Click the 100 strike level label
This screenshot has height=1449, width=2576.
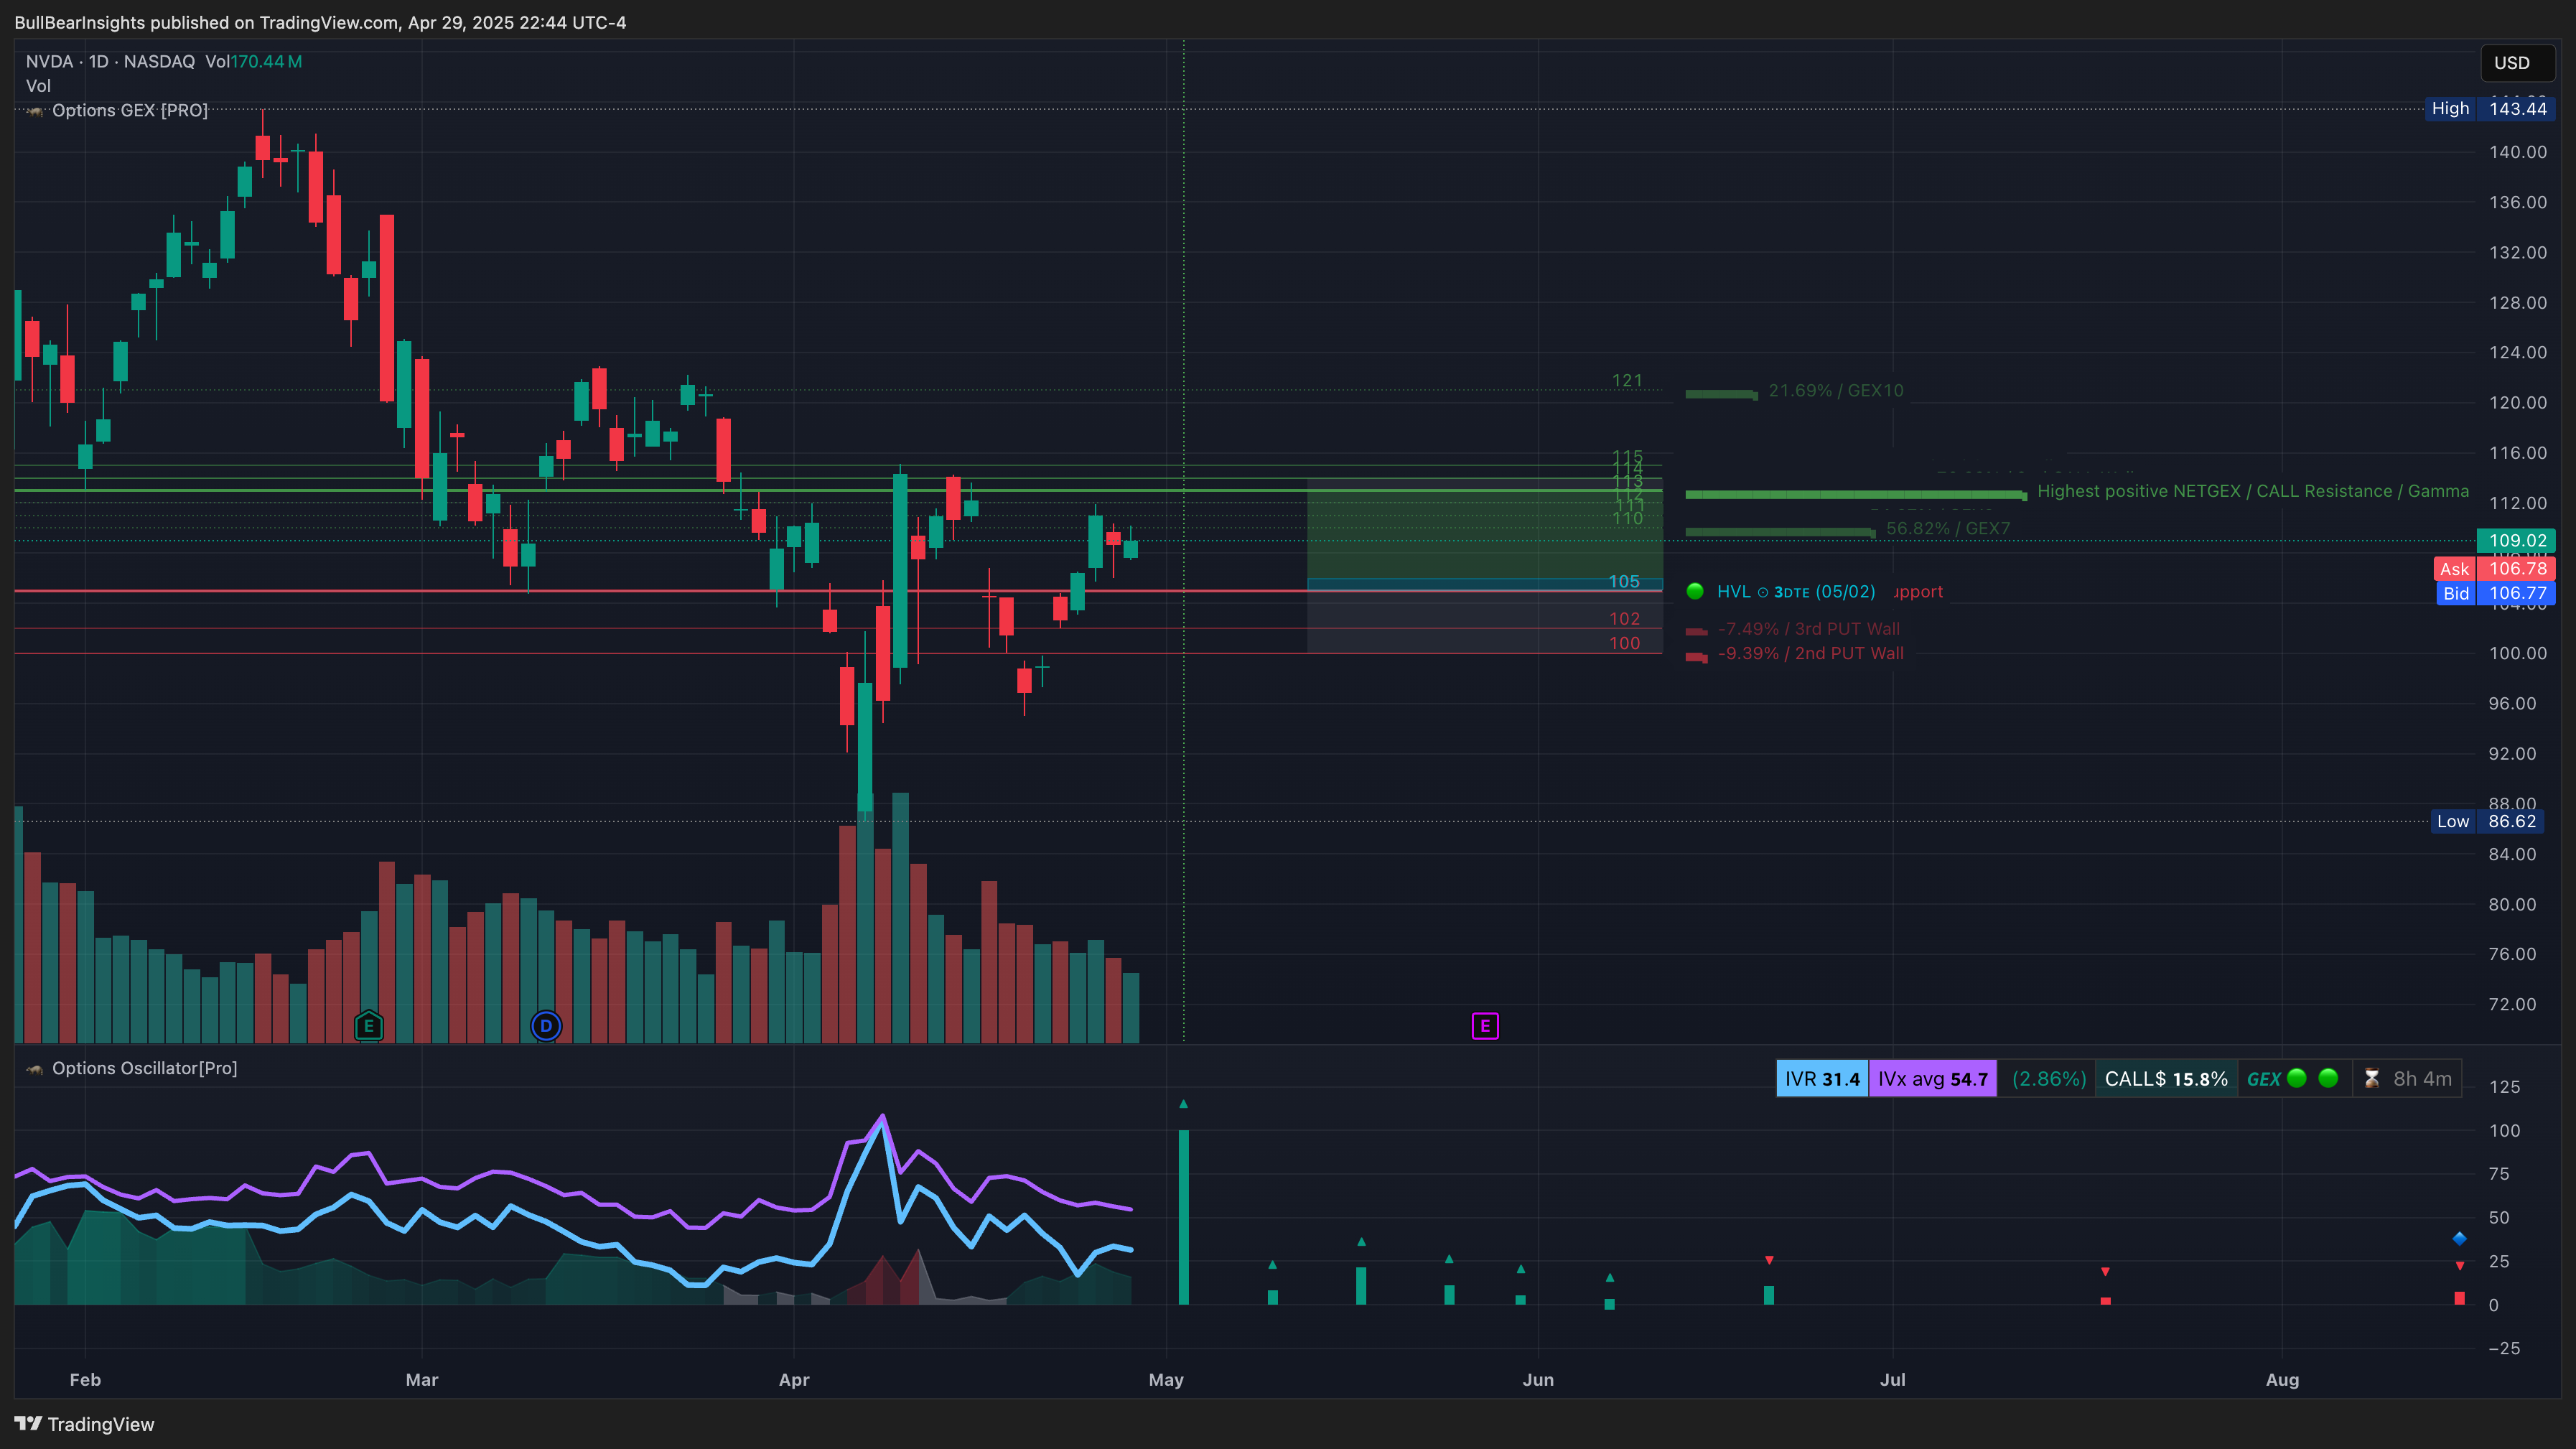[x=1625, y=644]
